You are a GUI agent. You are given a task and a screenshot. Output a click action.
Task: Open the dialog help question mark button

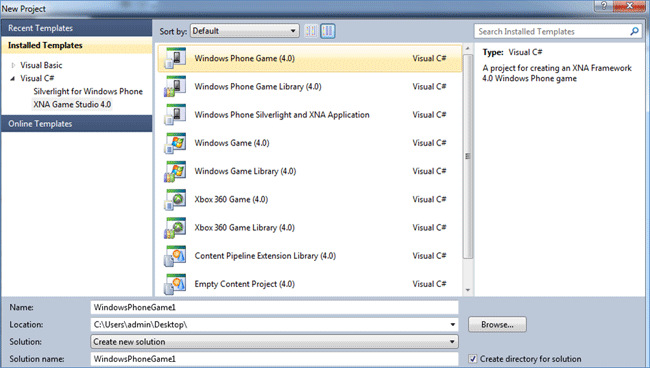point(604,5)
